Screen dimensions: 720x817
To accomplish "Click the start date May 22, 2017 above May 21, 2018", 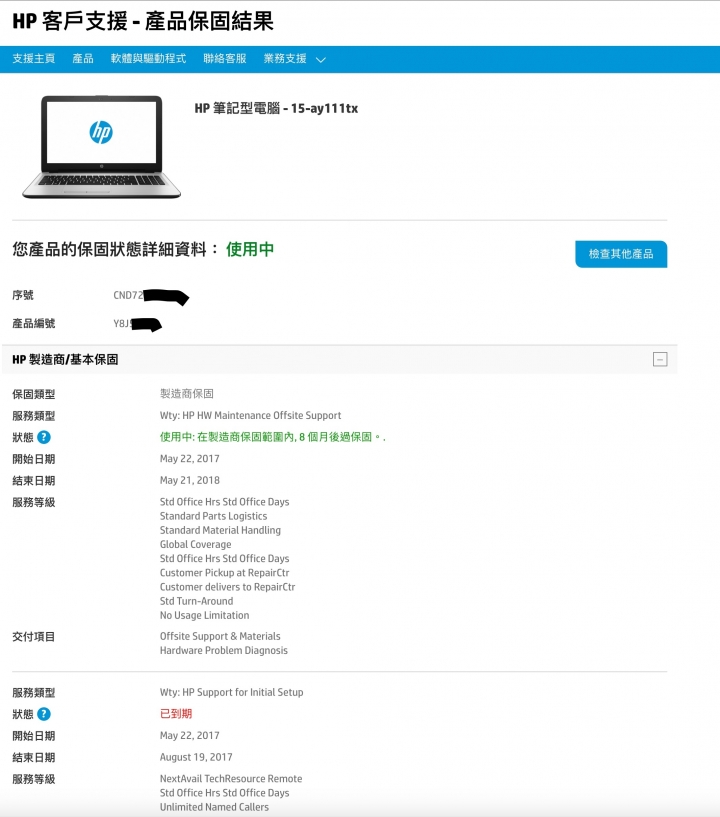I will click(x=190, y=459).
